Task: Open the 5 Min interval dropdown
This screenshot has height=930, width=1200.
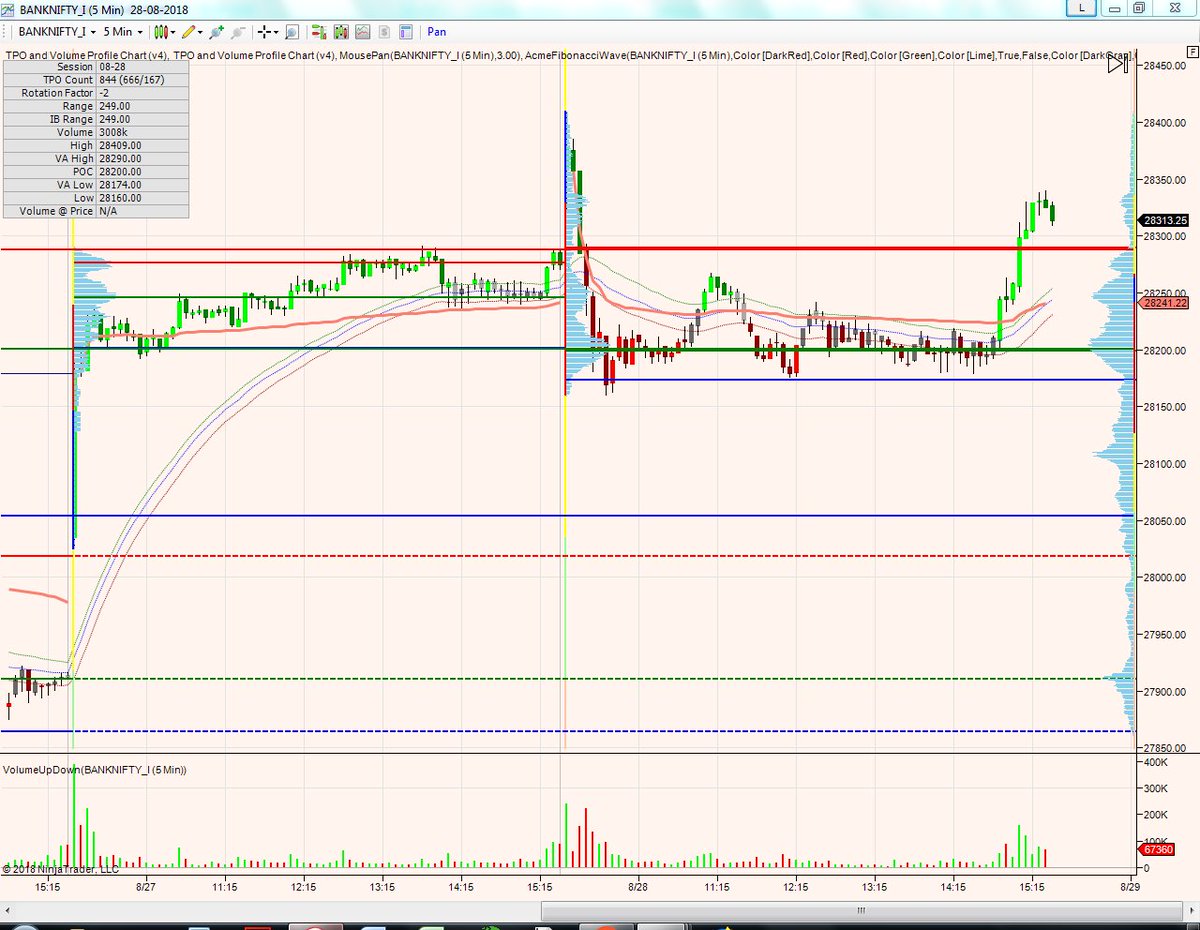Action: coord(123,32)
